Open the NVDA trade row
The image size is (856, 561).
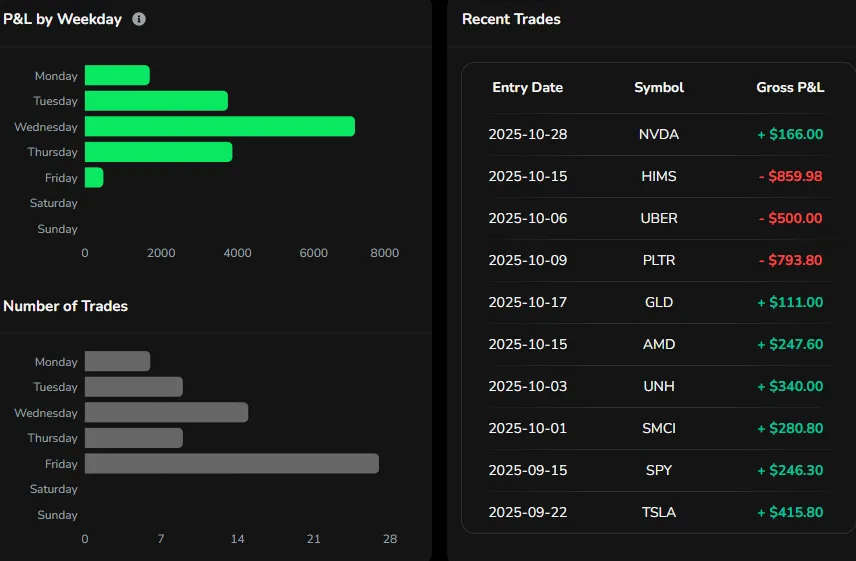(x=657, y=134)
